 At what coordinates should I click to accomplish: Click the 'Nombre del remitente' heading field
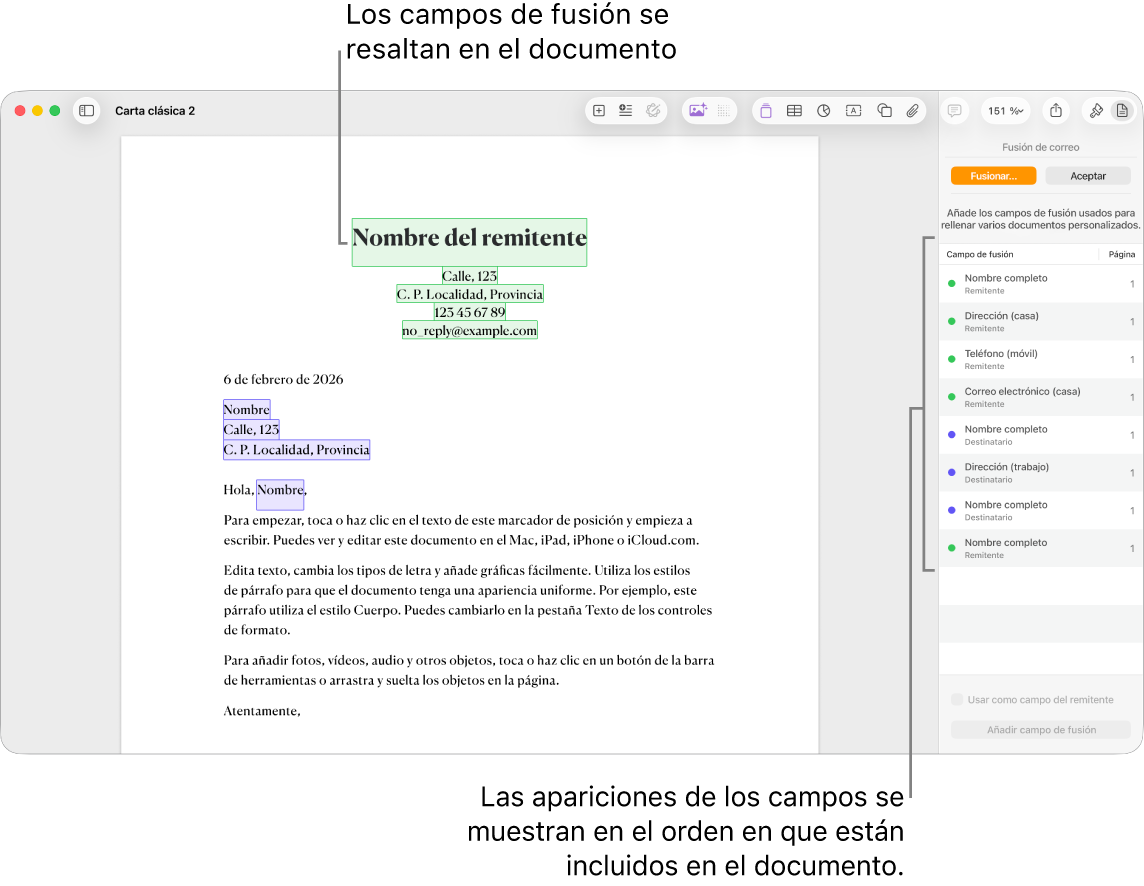(x=469, y=242)
